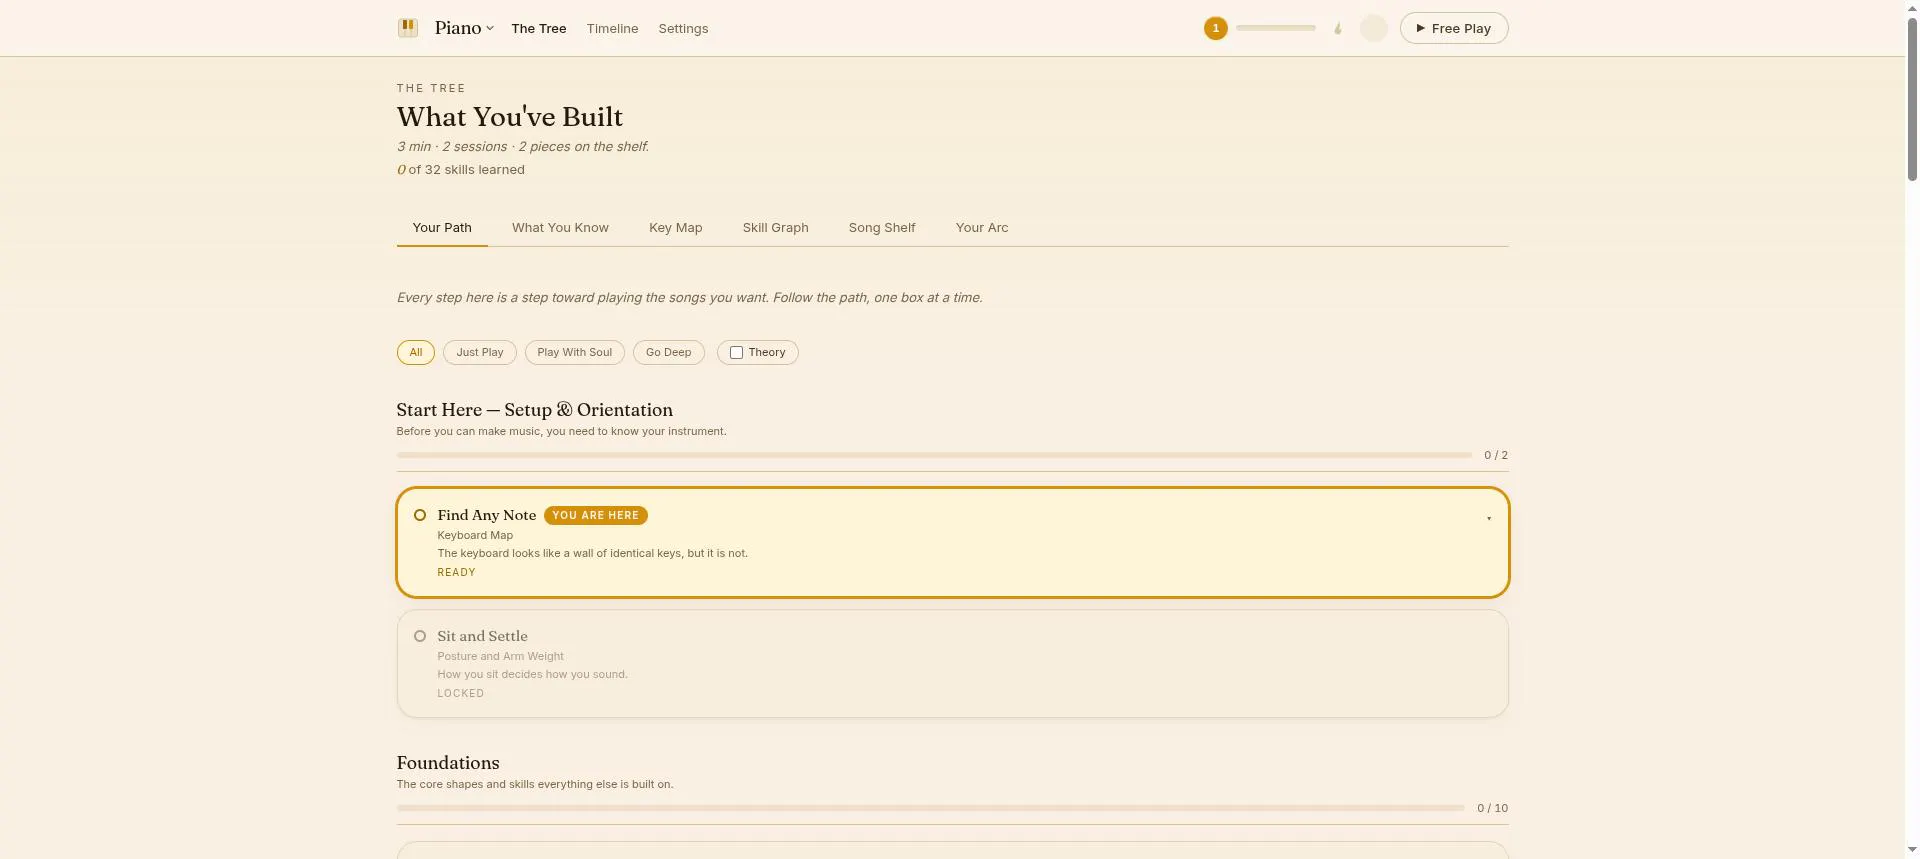Click the Foundations progress bar
The height and width of the screenshot is (859, 1920).
931,808
